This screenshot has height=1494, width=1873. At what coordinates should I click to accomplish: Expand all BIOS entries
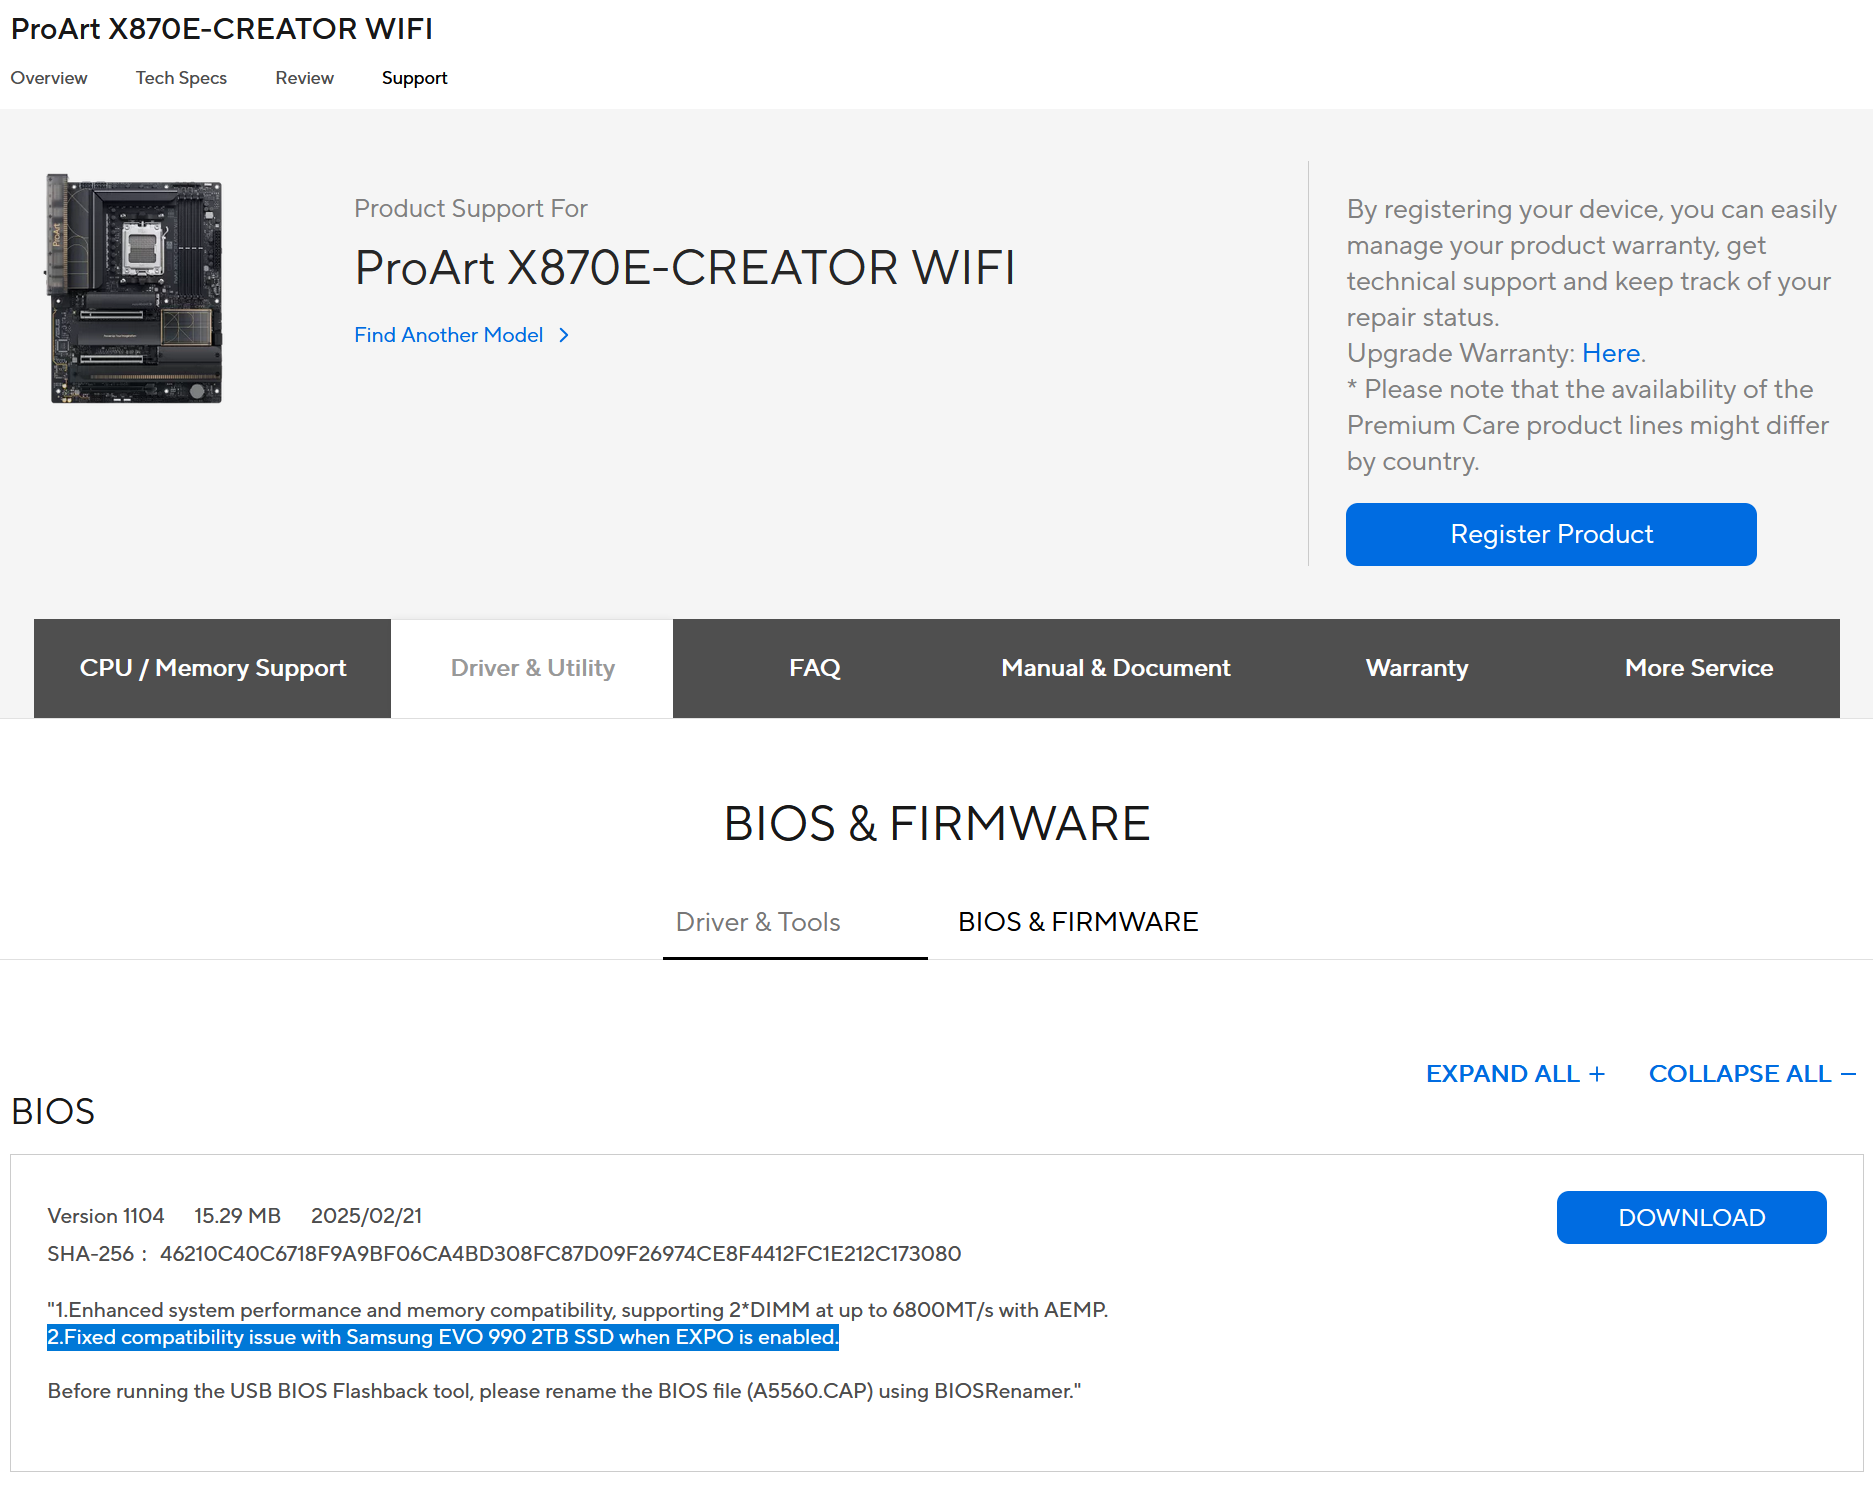pyautogui.click(x=1514, y=1074)
